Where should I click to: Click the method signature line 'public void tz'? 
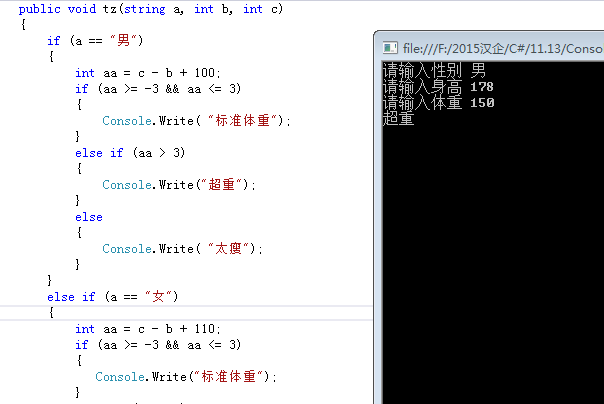pos(151,9)
